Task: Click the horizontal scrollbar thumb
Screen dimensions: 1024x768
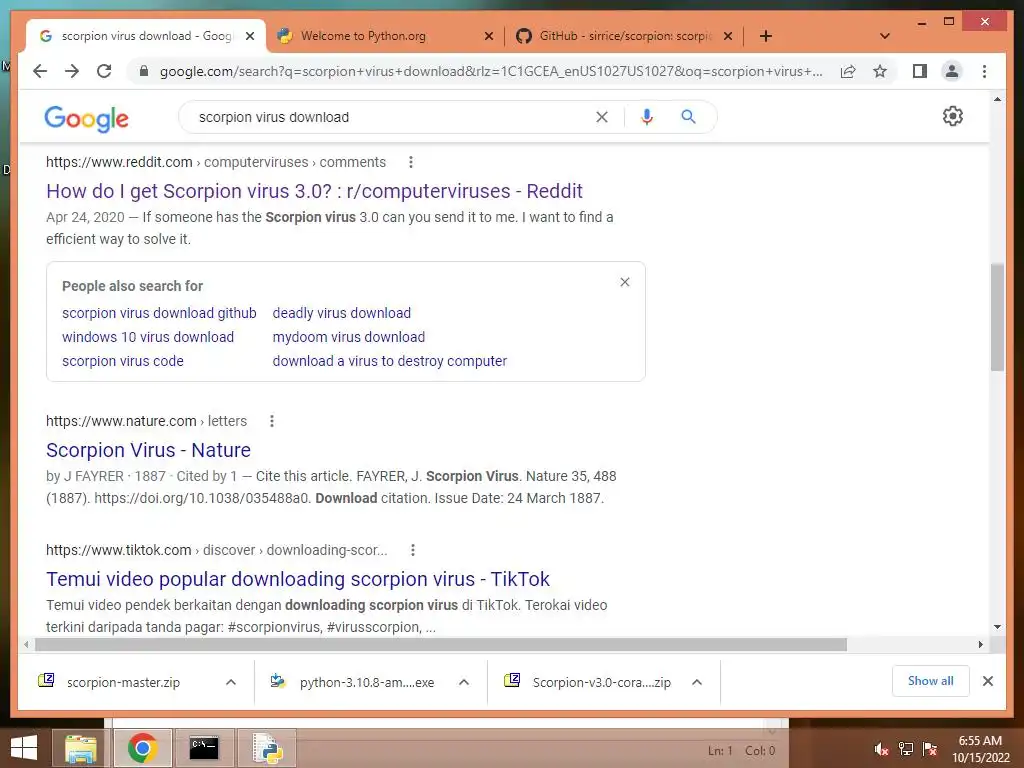Action: (x=441, y=645)
